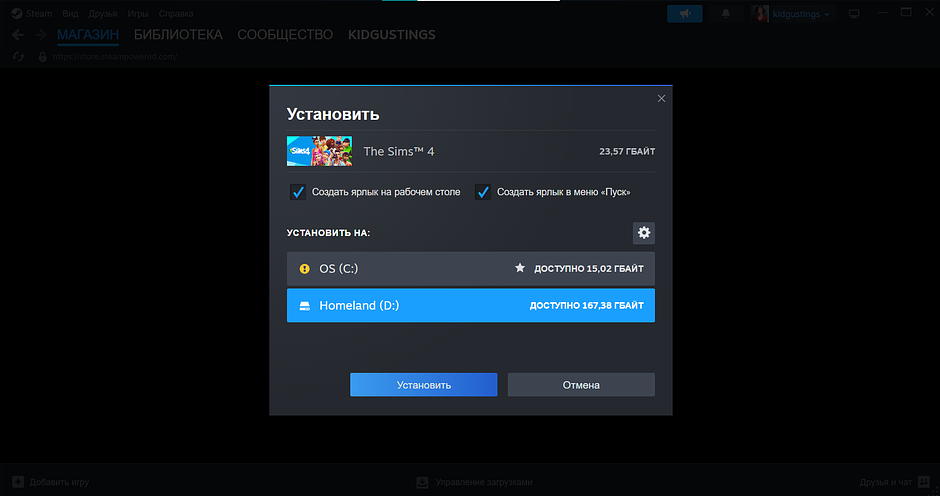This screenshot has height=496, width=940.
Task: Click The Sims™ 4 title text
Action: (399, 151)
